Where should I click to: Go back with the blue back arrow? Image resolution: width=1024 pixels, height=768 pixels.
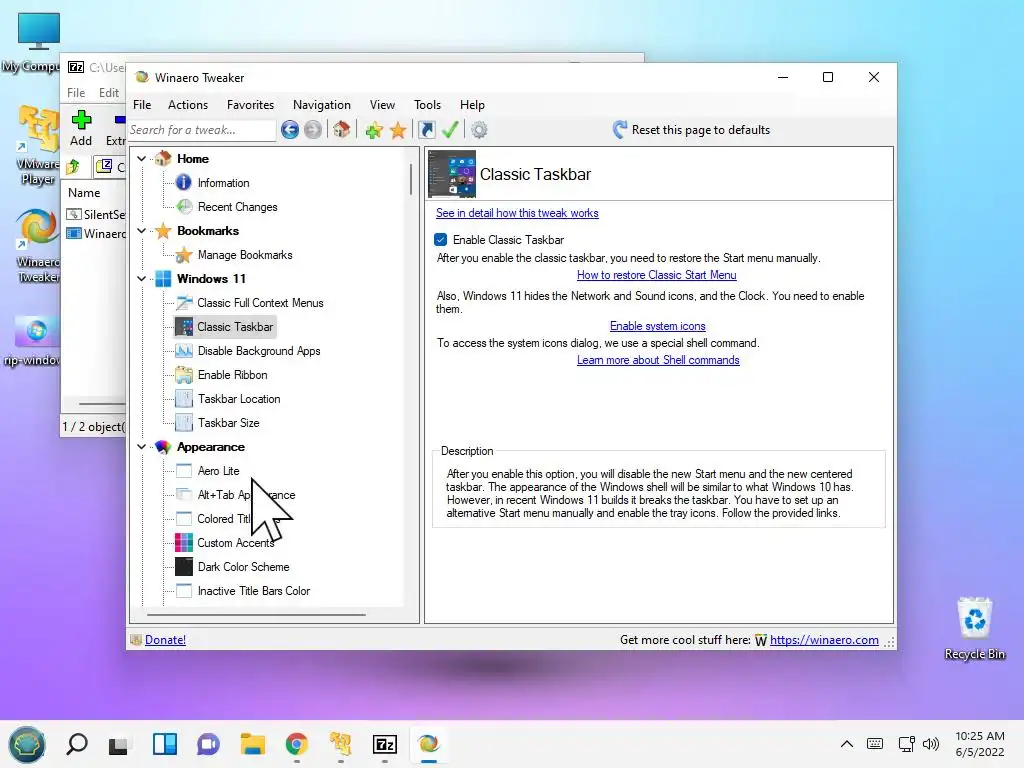pyautogui.click(x=290, y=130)
